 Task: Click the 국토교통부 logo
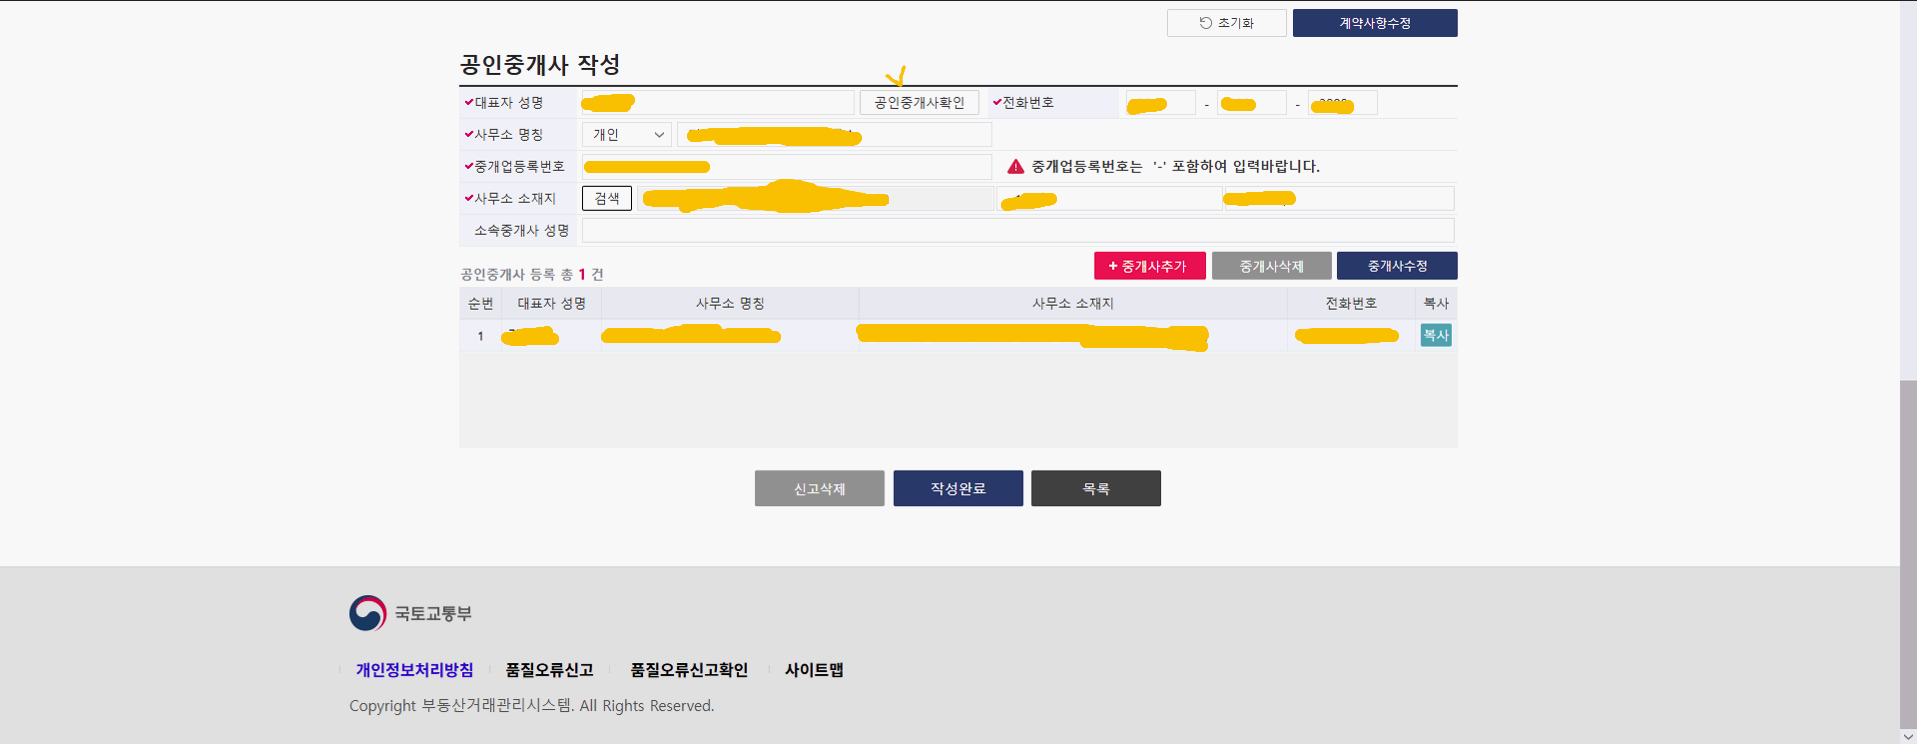click(410, 613)
